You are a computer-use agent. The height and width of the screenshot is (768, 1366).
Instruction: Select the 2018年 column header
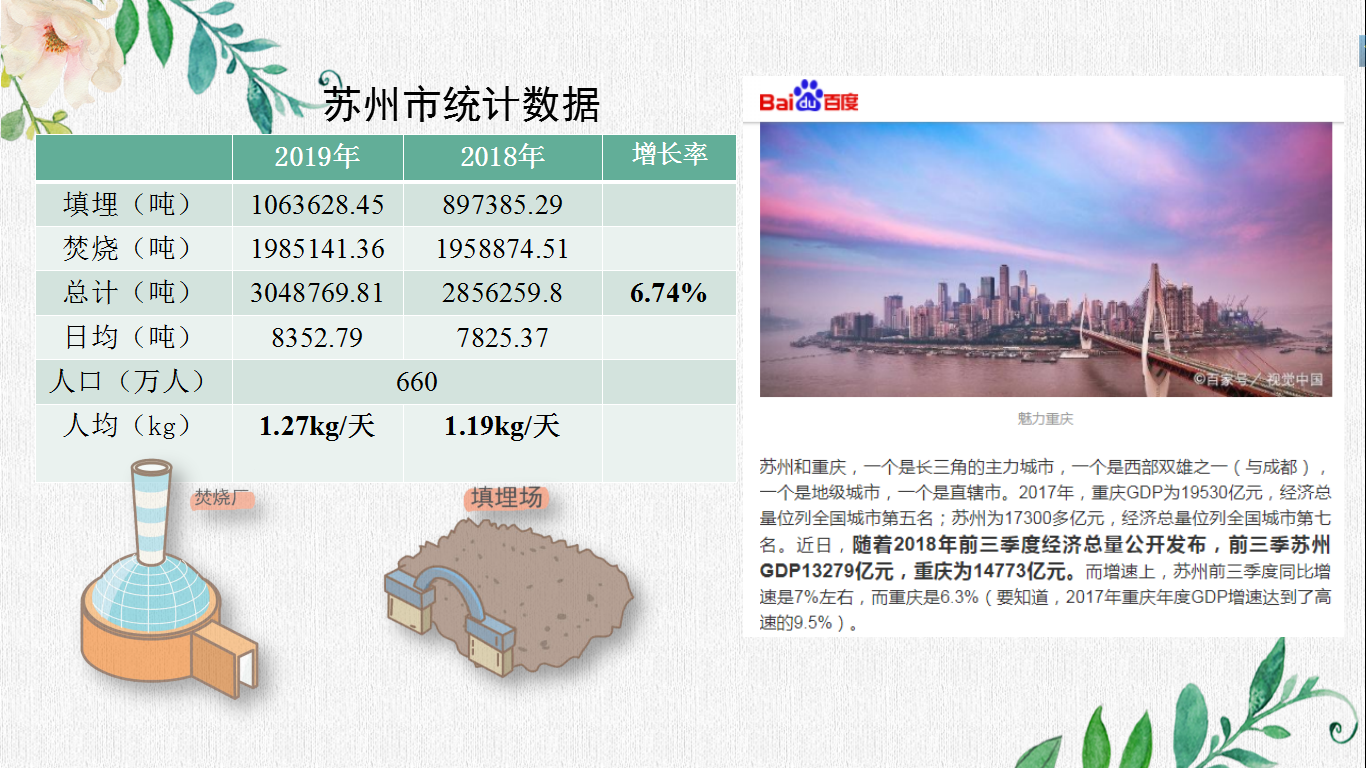click(x=502, y=157)
